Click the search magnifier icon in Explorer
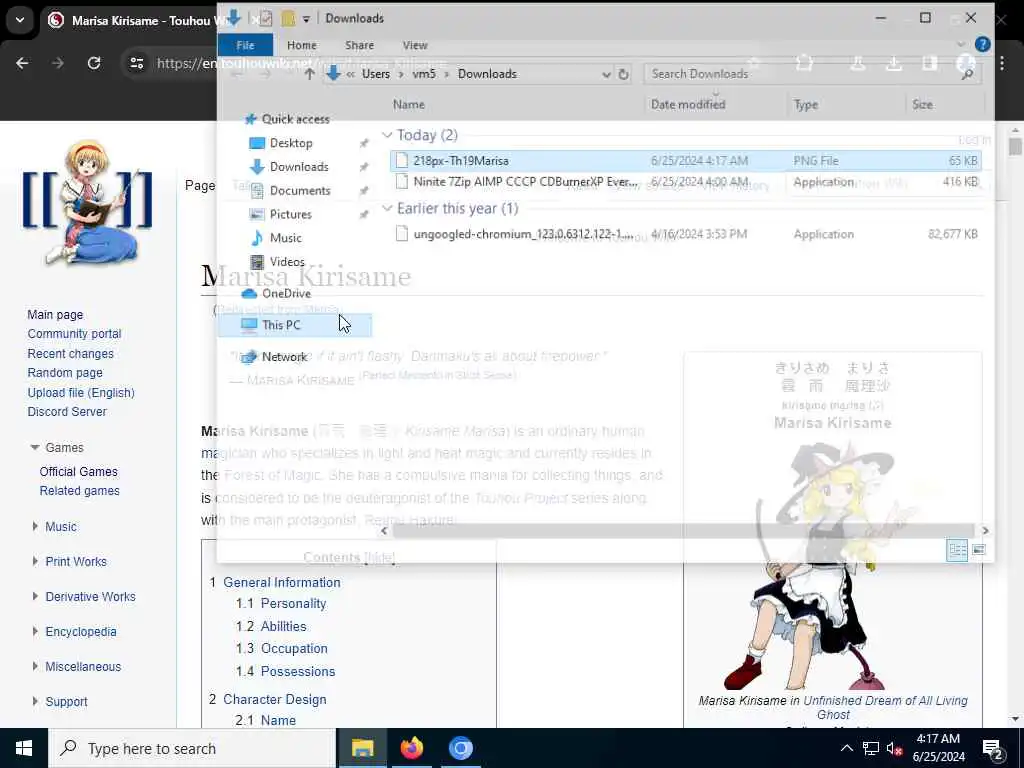 coord(968,74)
